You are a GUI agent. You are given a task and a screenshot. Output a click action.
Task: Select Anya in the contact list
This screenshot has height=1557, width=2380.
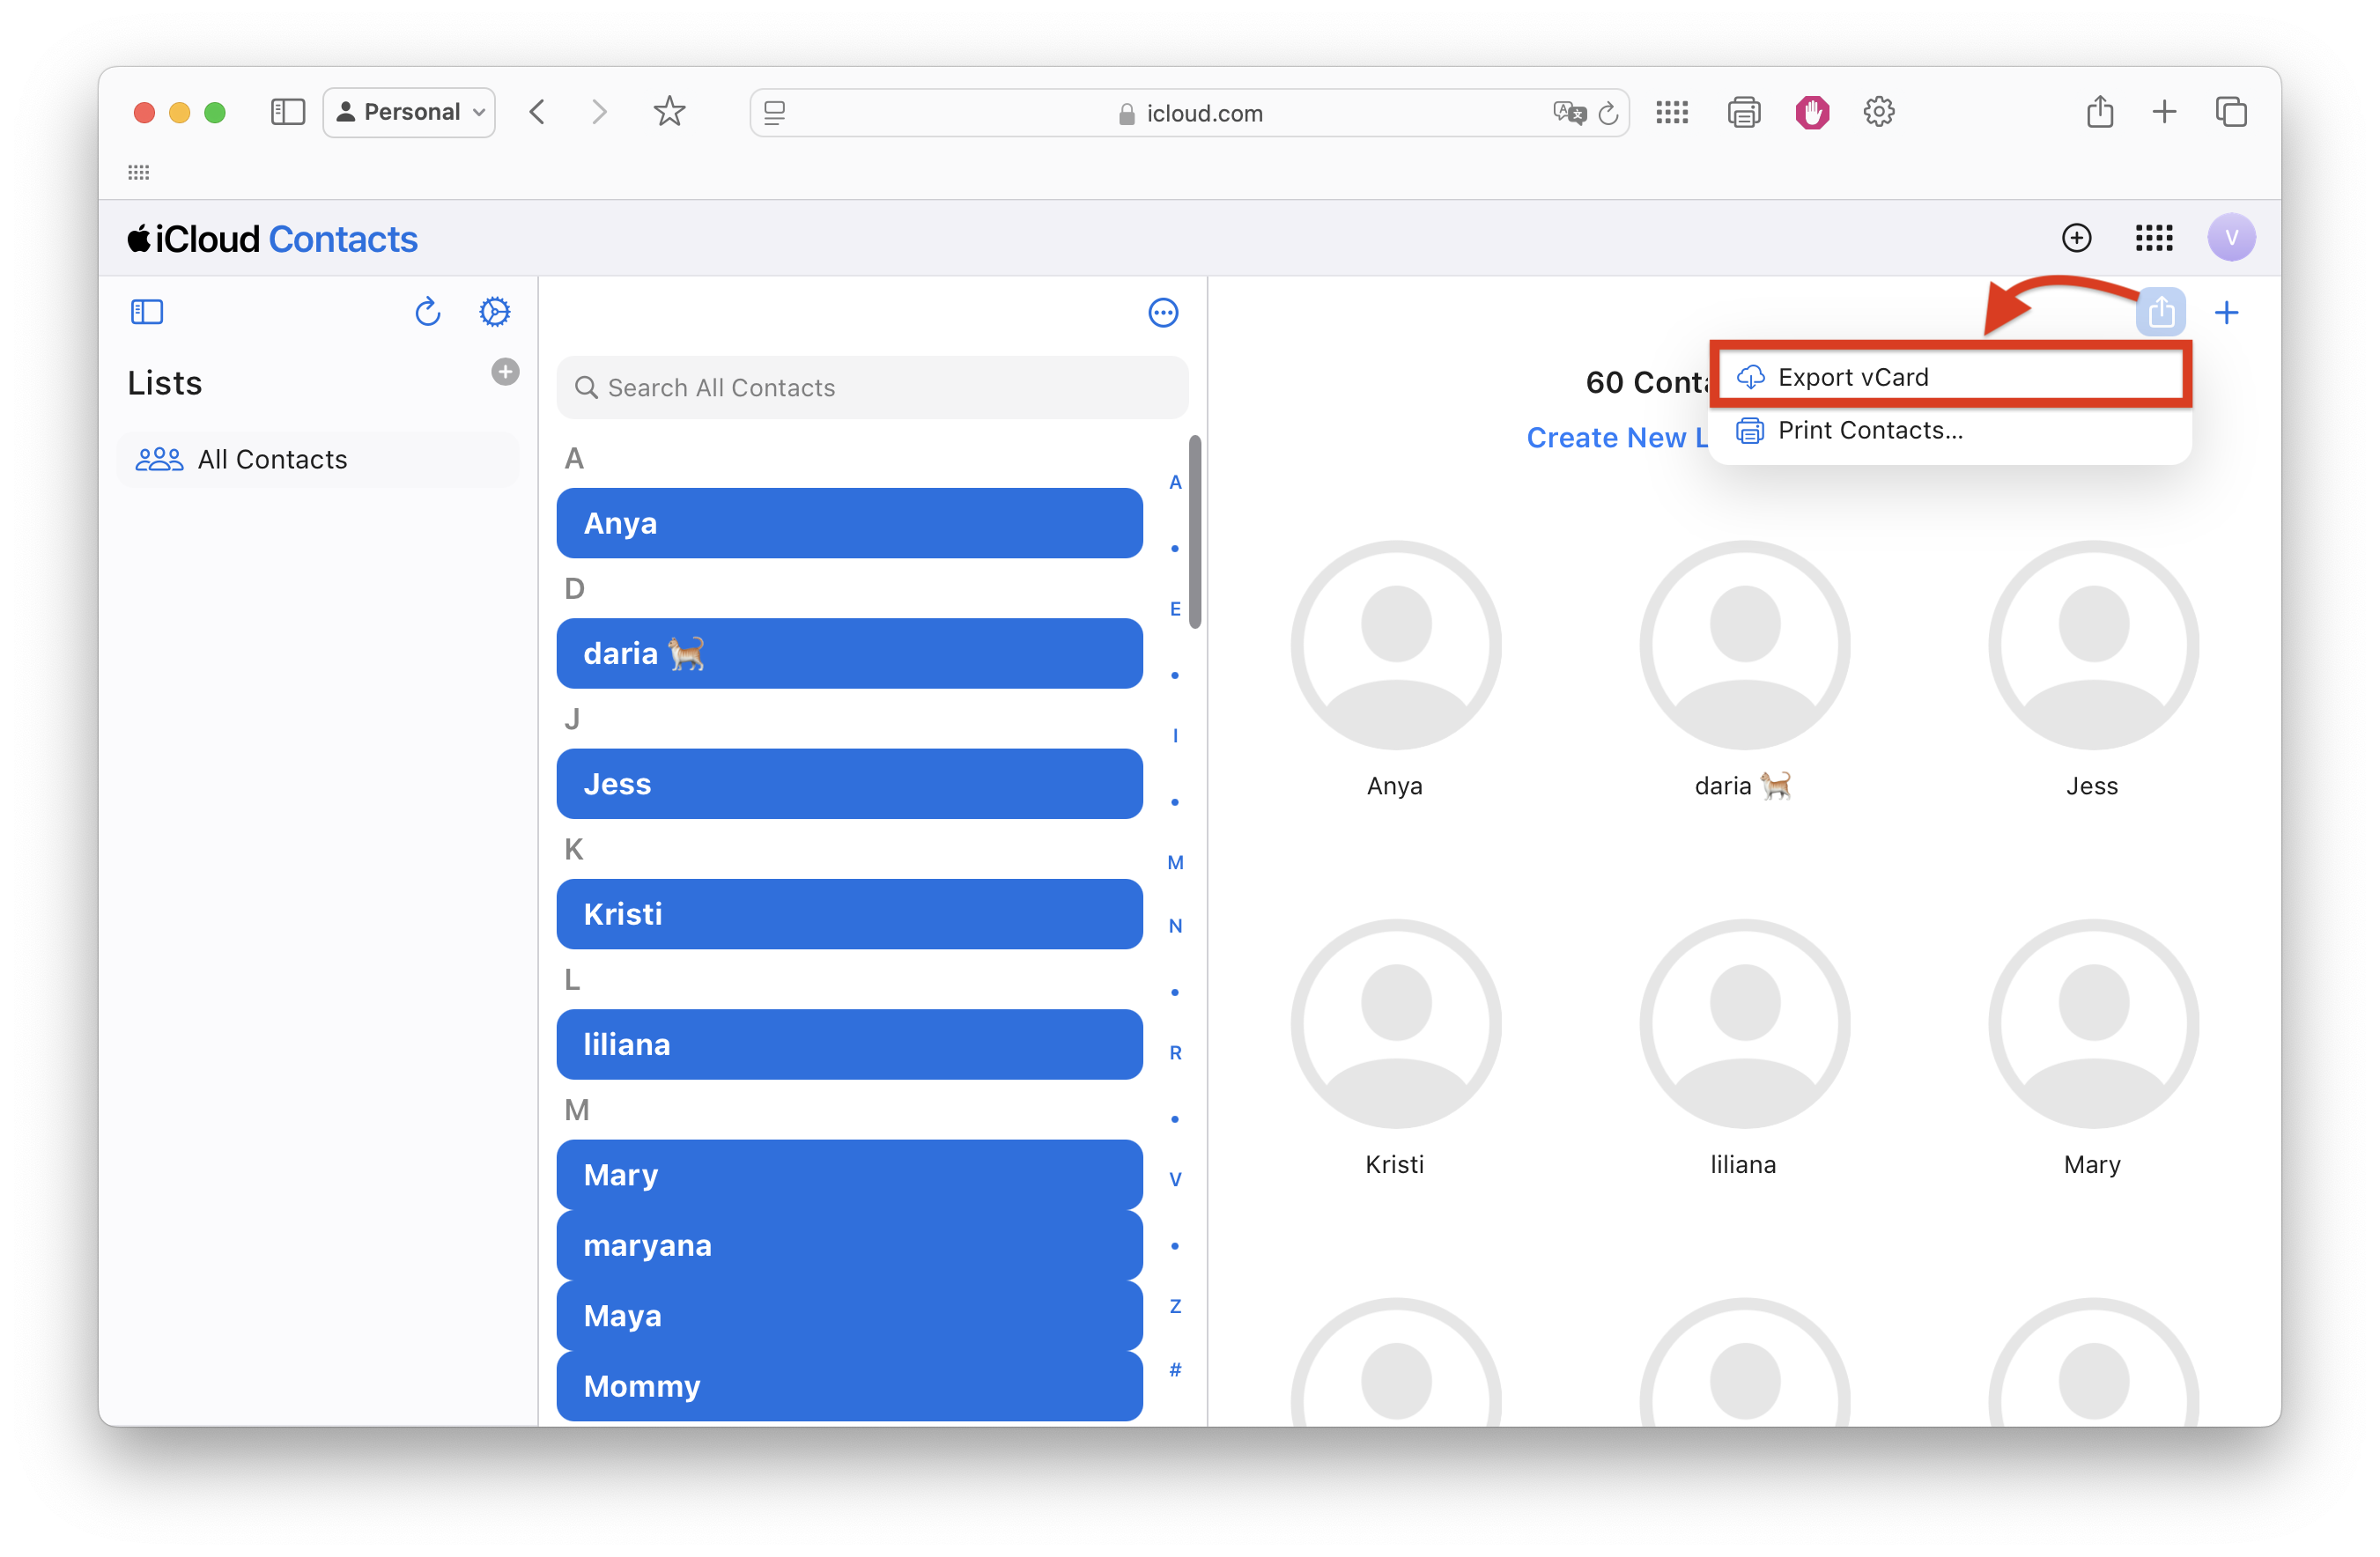coord(849,523)
